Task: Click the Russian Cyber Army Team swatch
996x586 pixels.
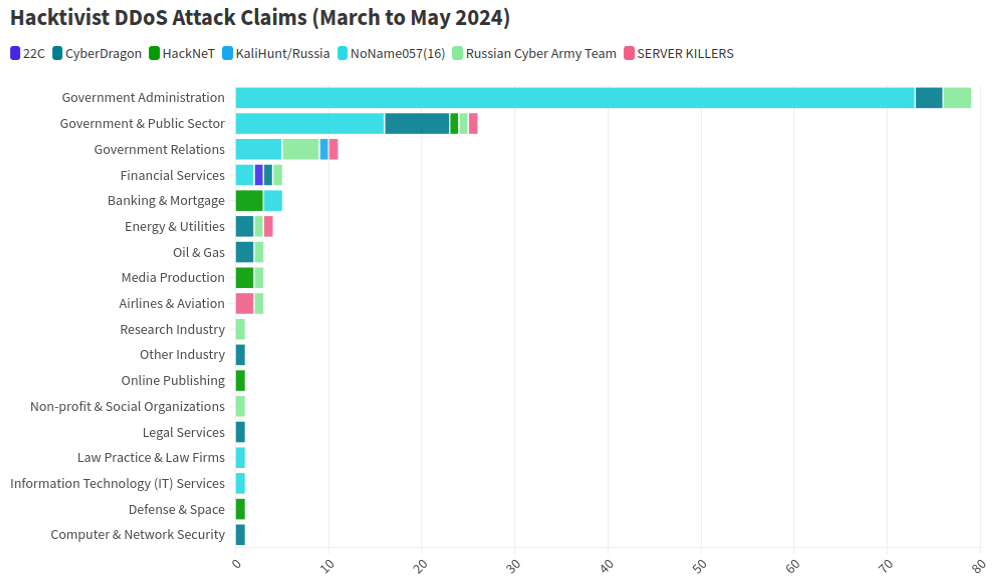Action: pos(457,53)
